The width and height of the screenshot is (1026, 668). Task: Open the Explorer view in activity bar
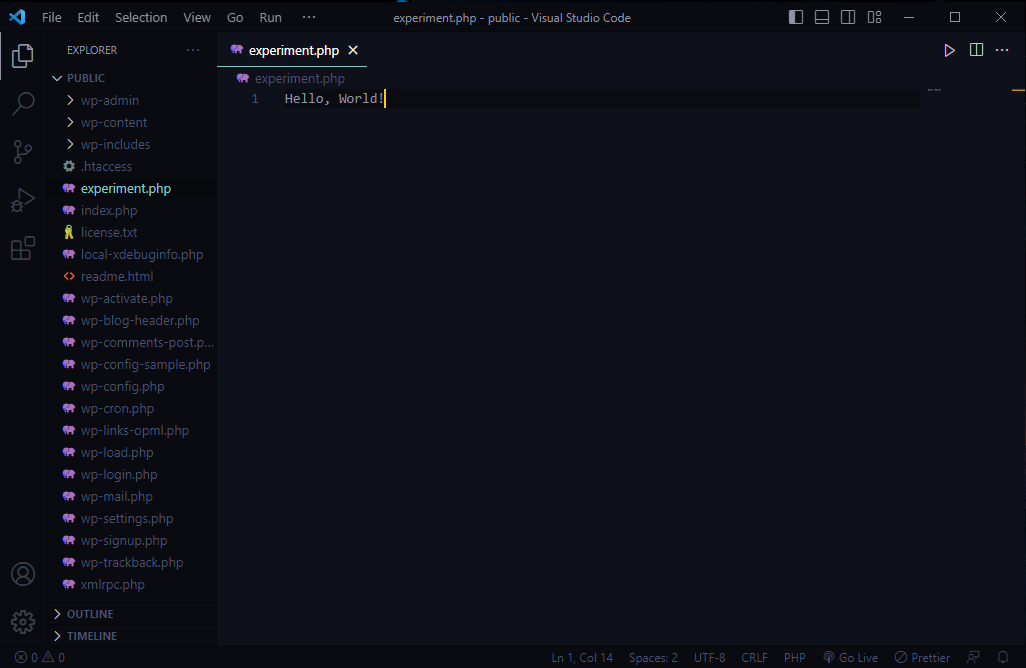(x=23, y=56)
